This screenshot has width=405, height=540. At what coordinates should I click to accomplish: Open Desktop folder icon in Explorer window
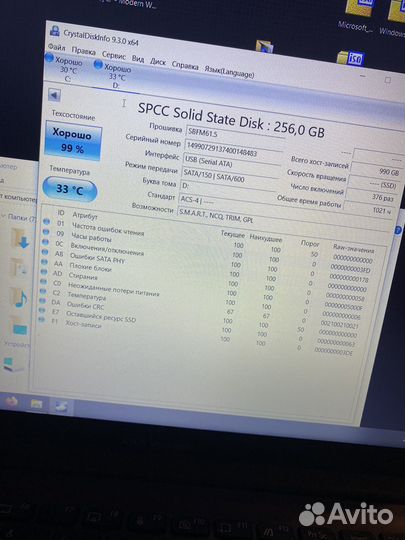click(19, 325)
